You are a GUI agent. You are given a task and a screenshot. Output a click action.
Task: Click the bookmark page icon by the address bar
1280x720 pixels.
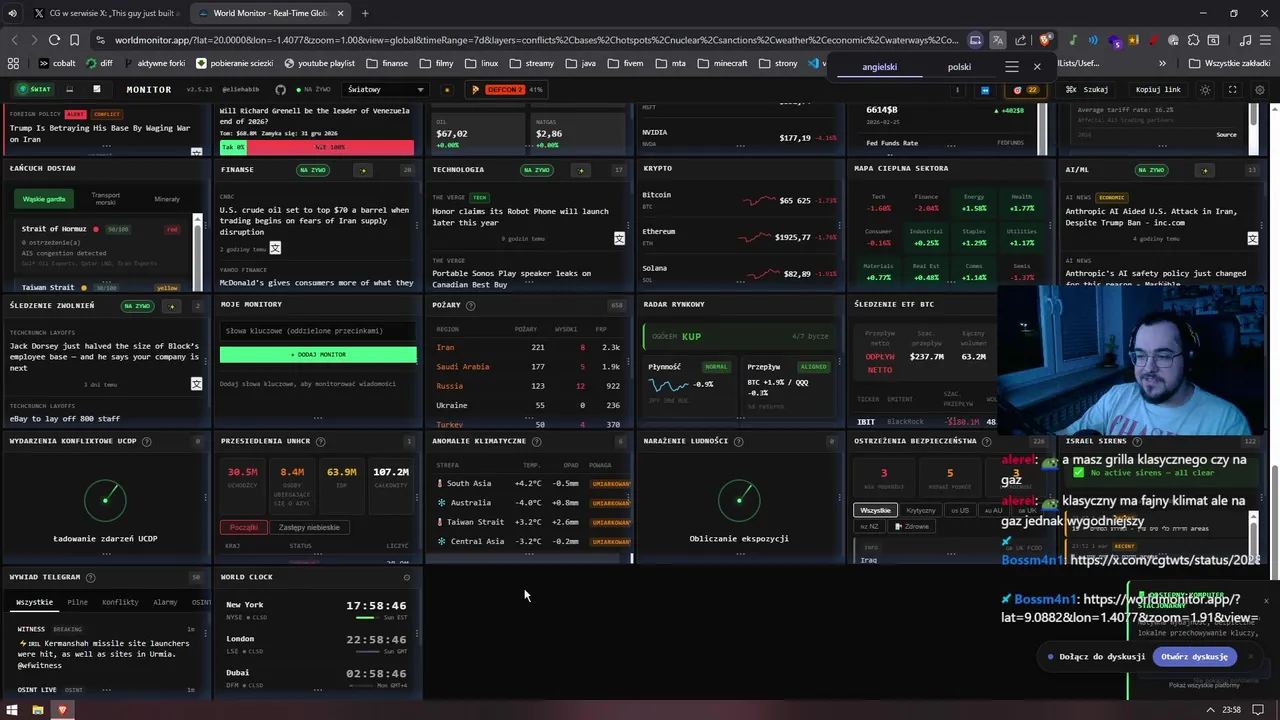[76, 40]
